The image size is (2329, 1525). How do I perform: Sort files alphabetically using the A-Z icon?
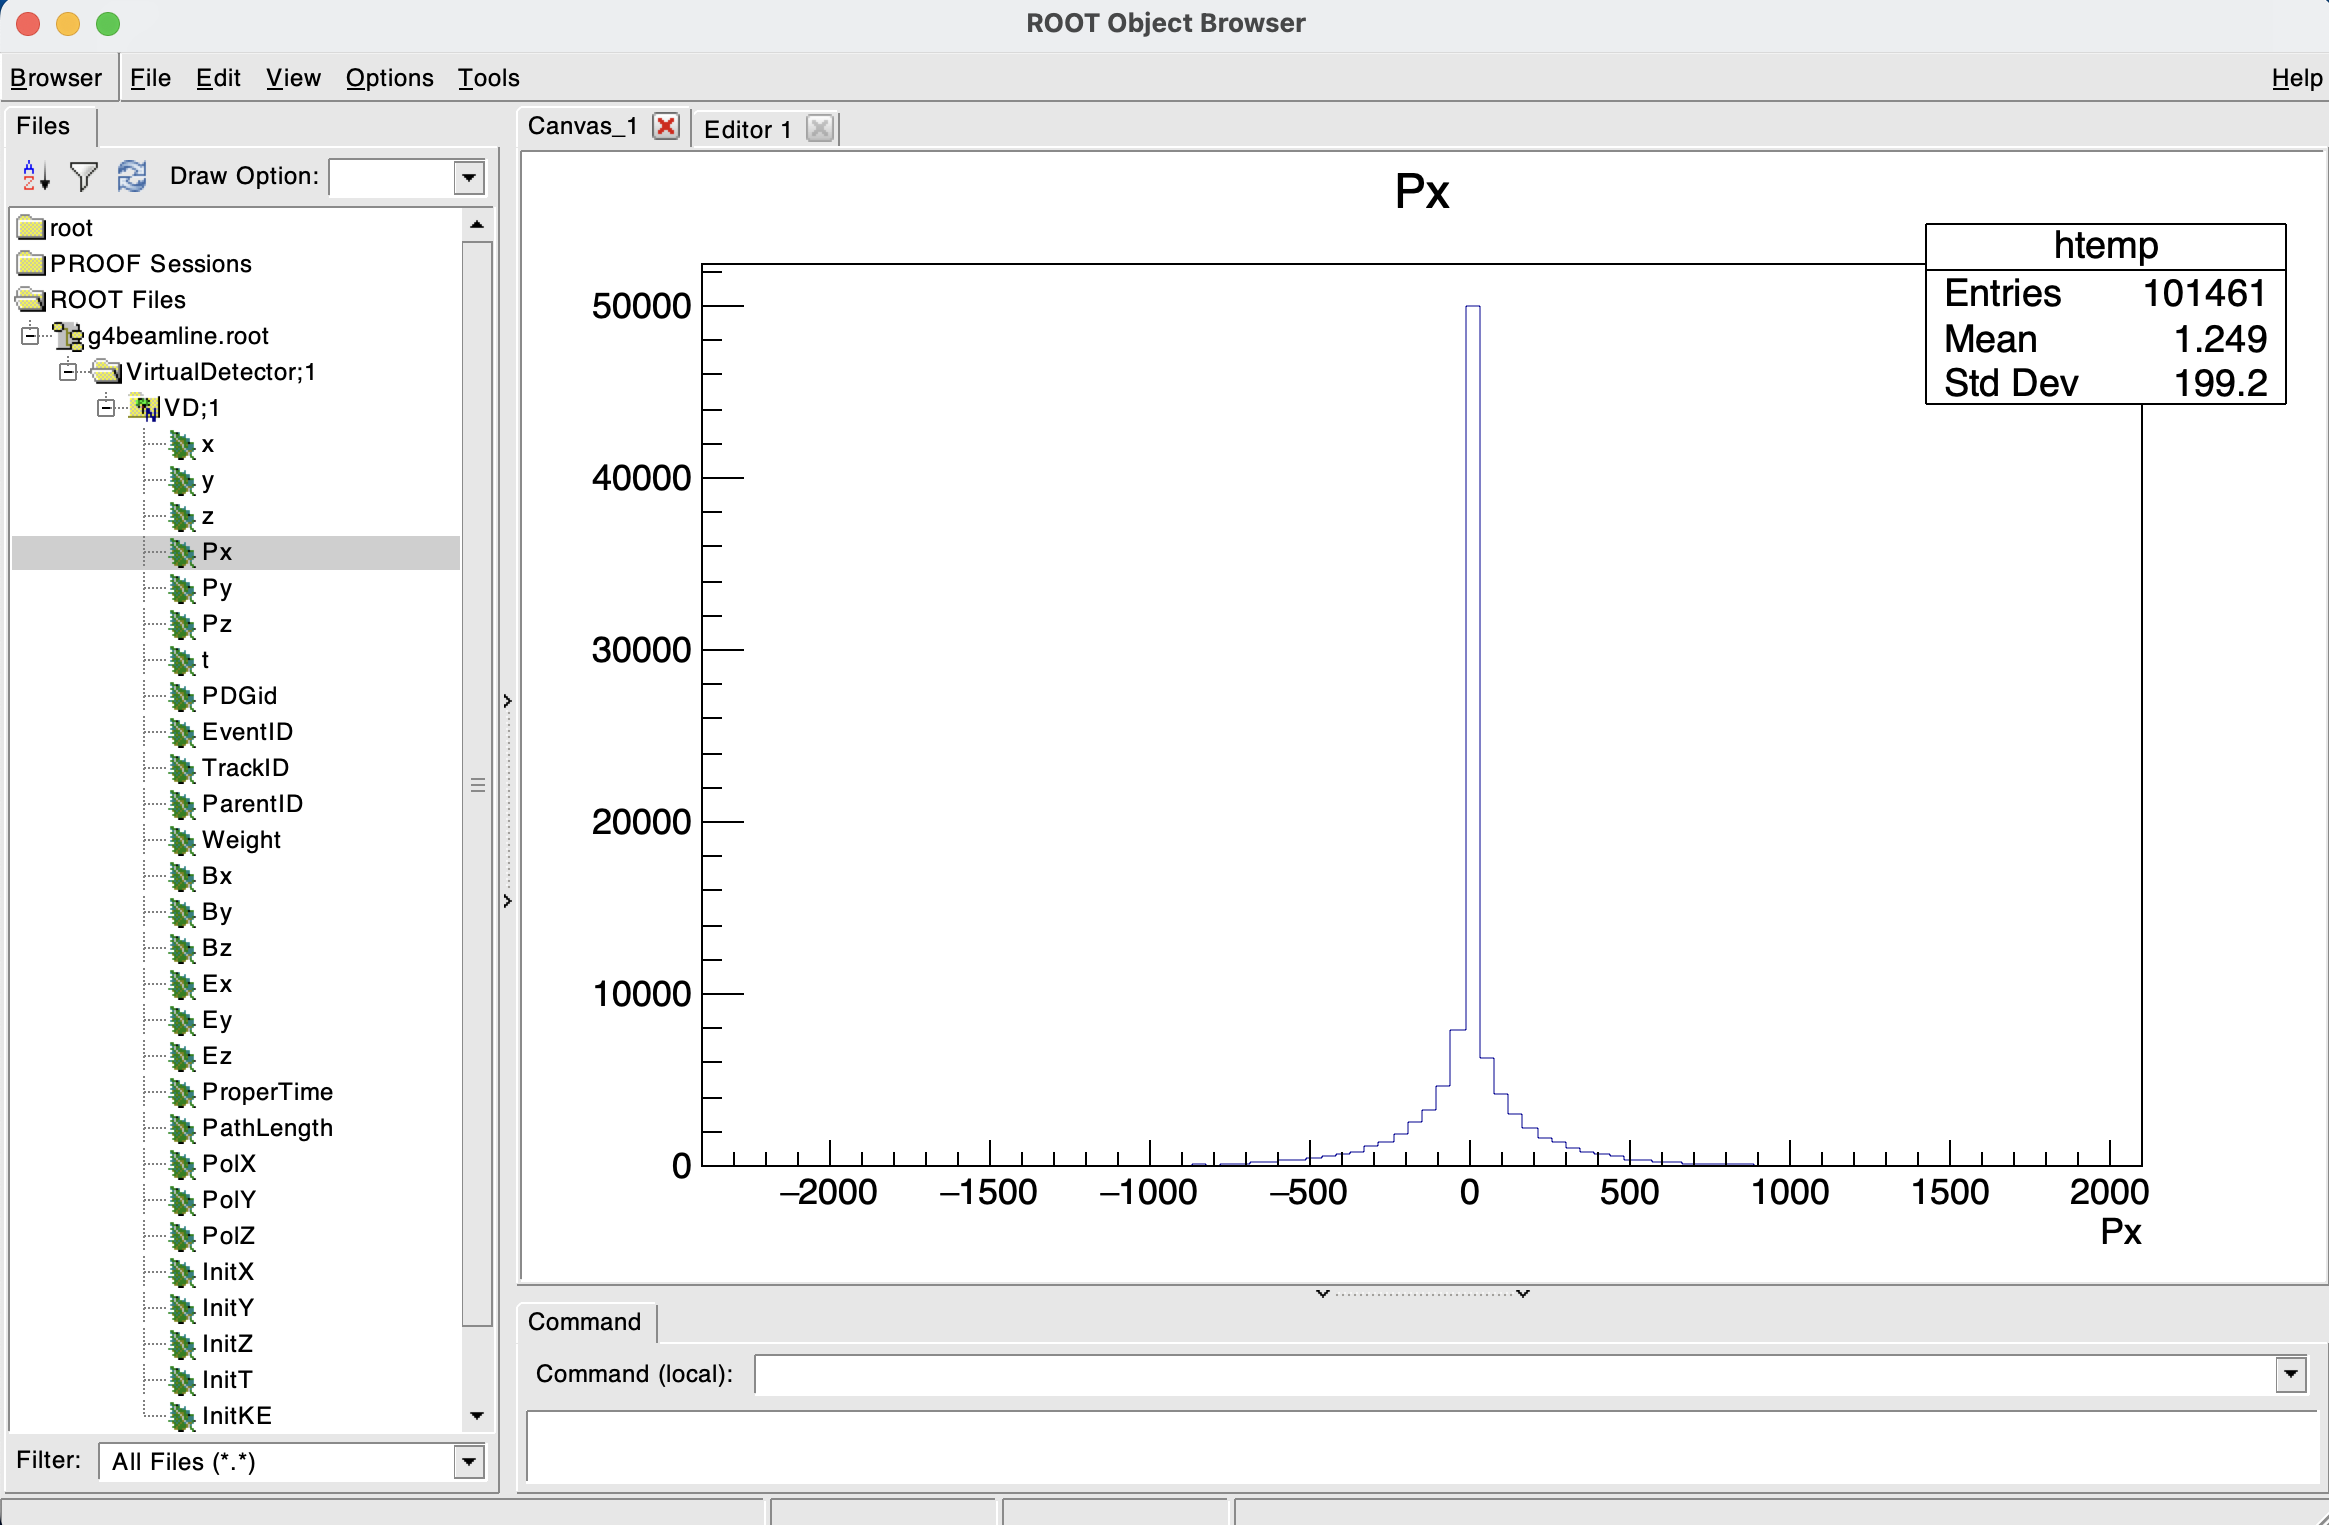click(x=33, y=176)
